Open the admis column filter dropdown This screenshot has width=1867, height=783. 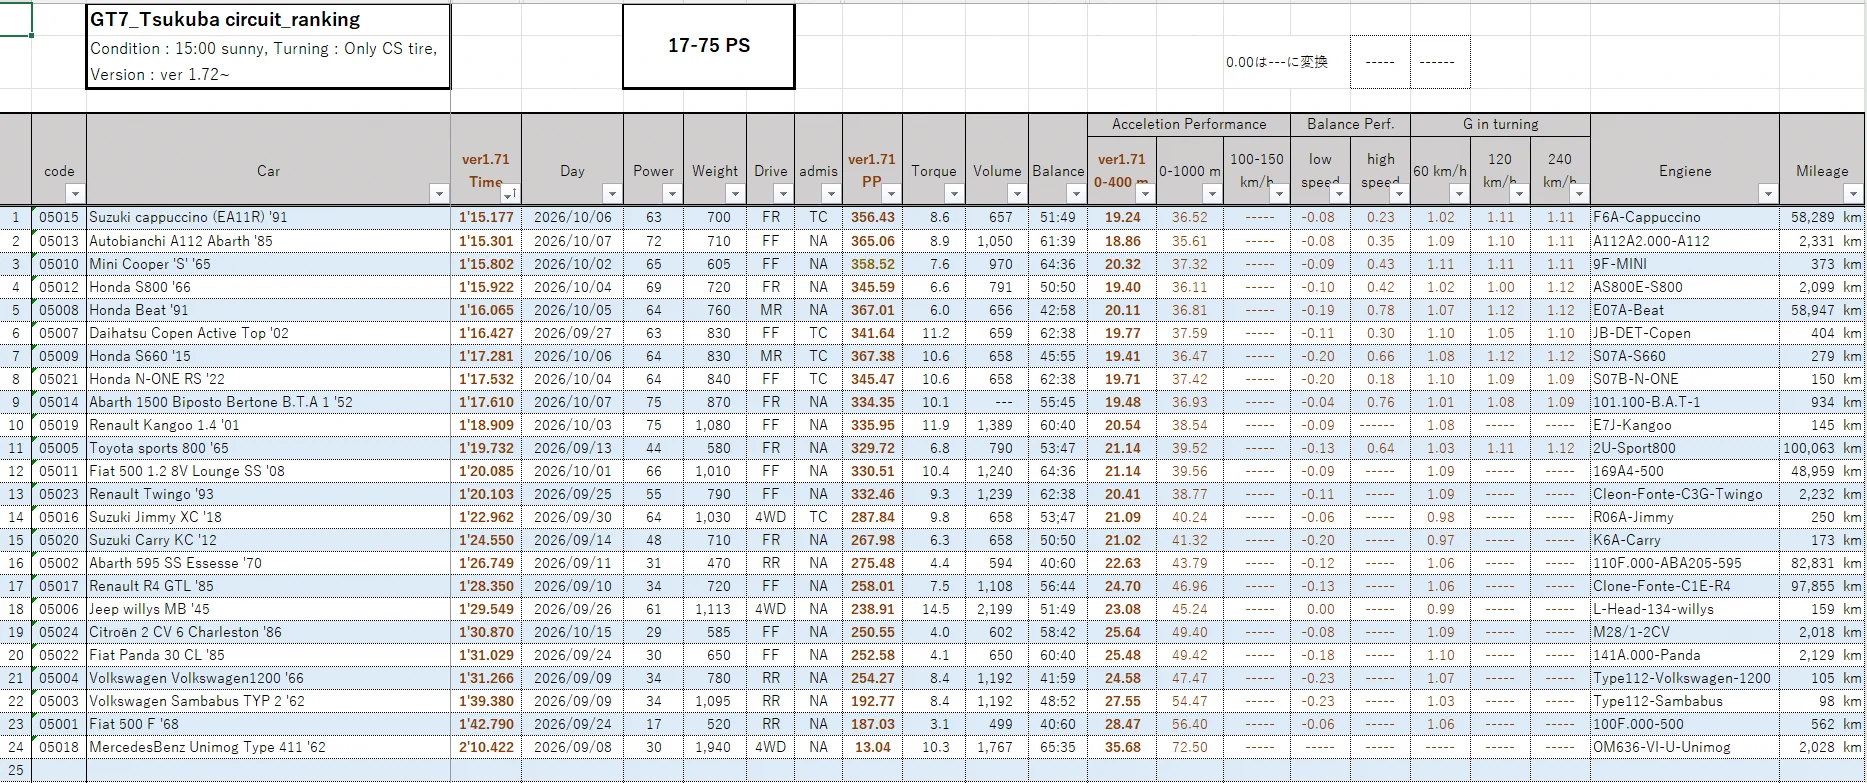831,193
